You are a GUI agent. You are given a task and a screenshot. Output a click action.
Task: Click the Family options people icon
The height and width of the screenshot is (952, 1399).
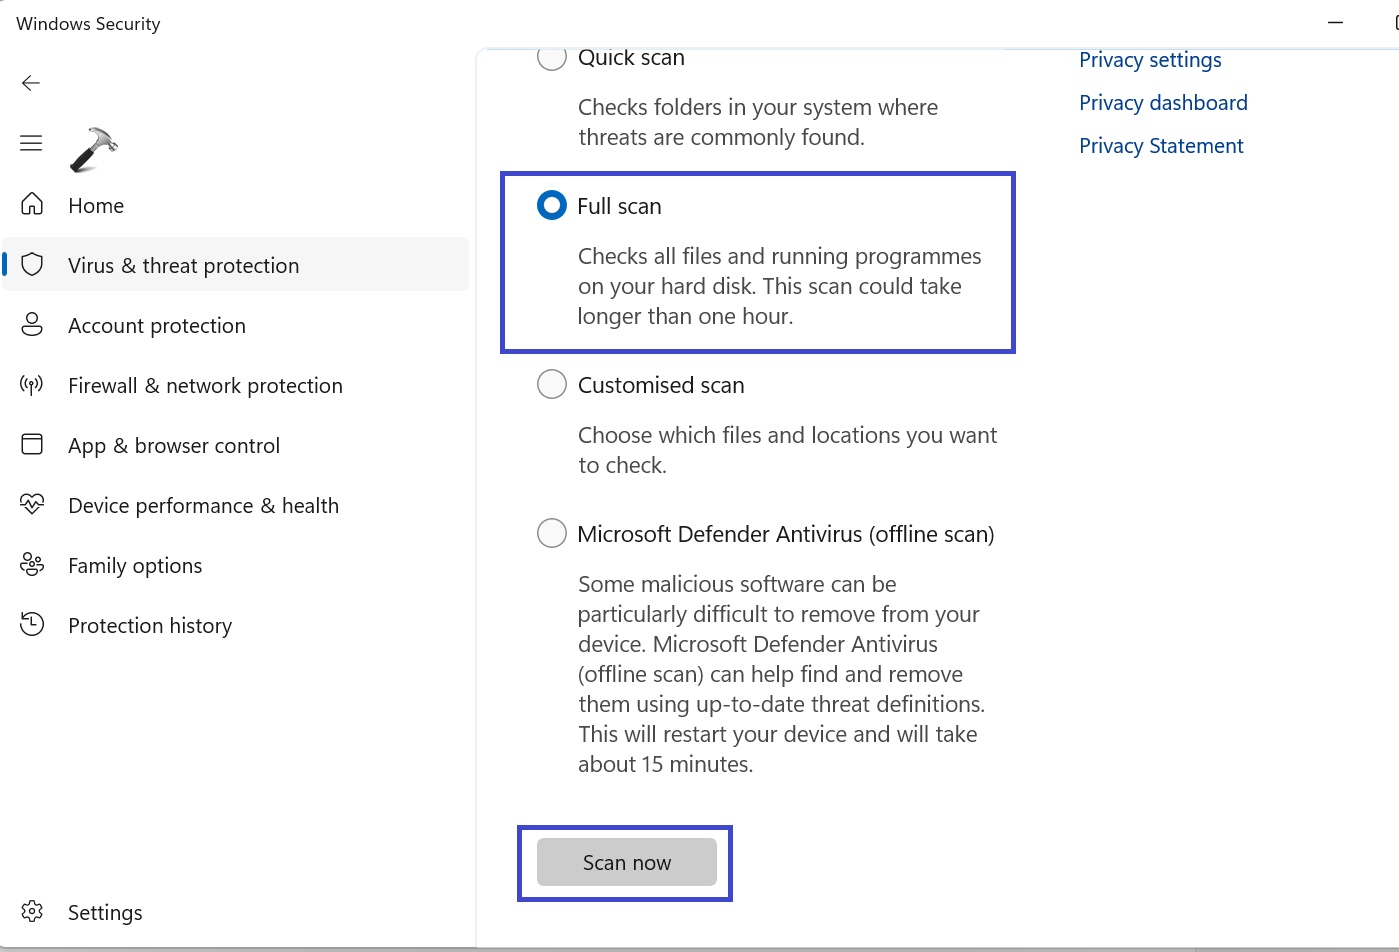point(32,565)
